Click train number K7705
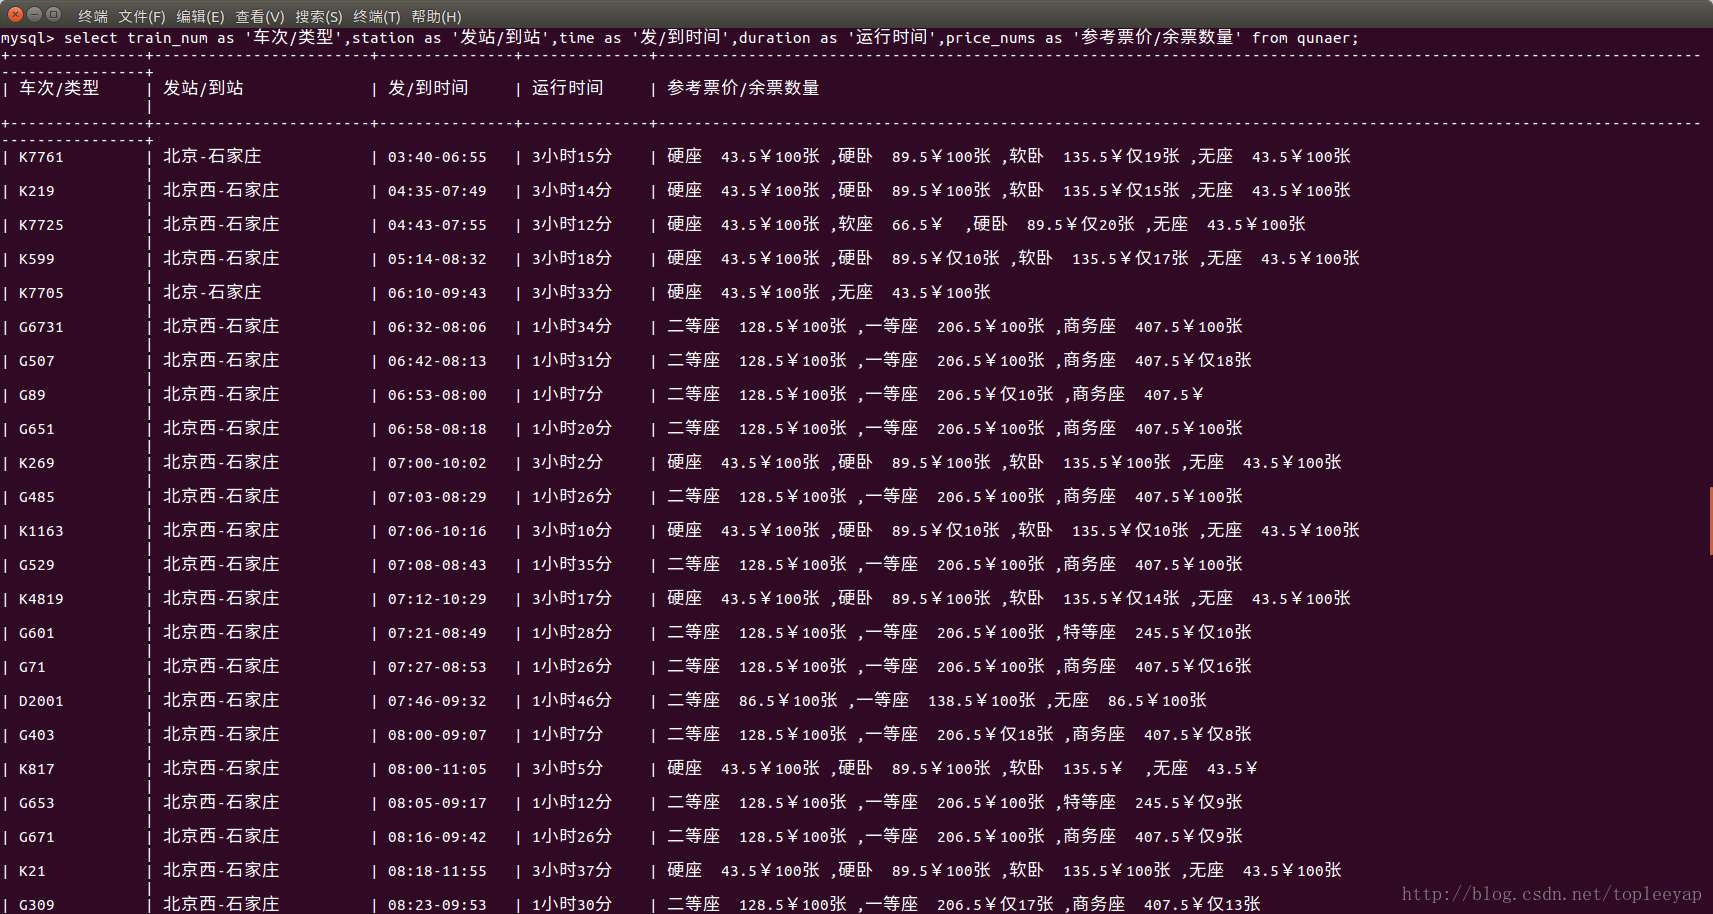The image size is (1713, 914). 41,293
